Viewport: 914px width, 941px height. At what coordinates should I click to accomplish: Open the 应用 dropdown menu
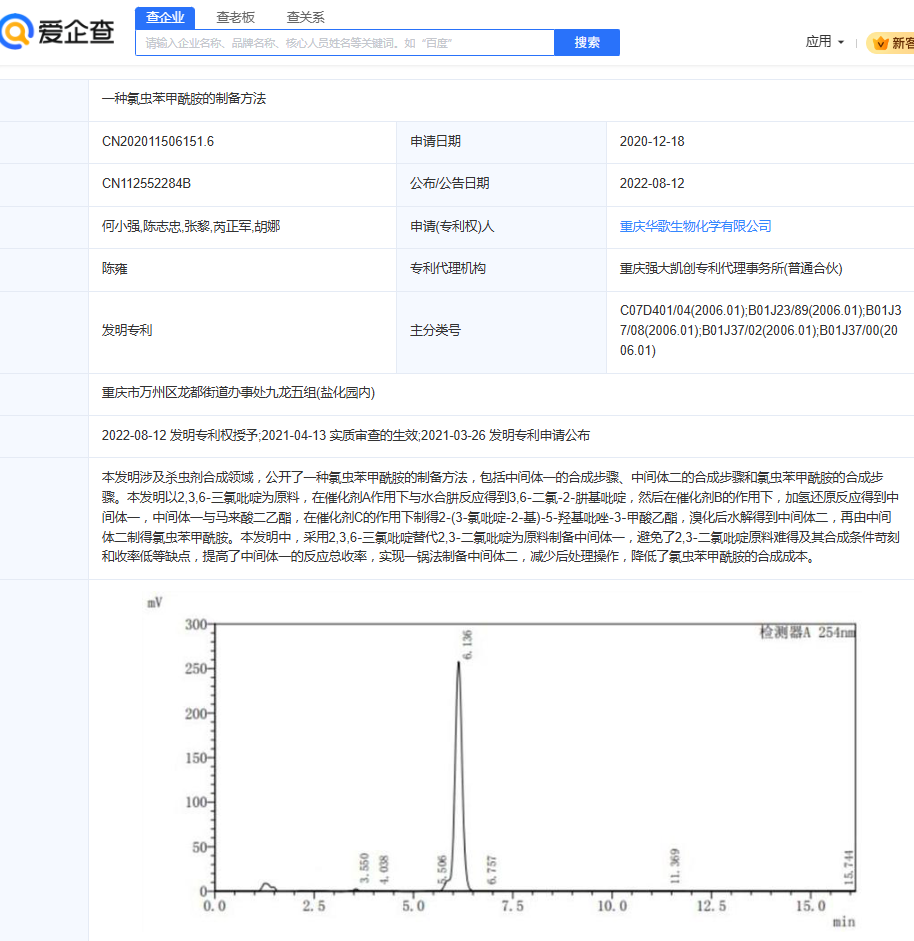click(825, 42)
